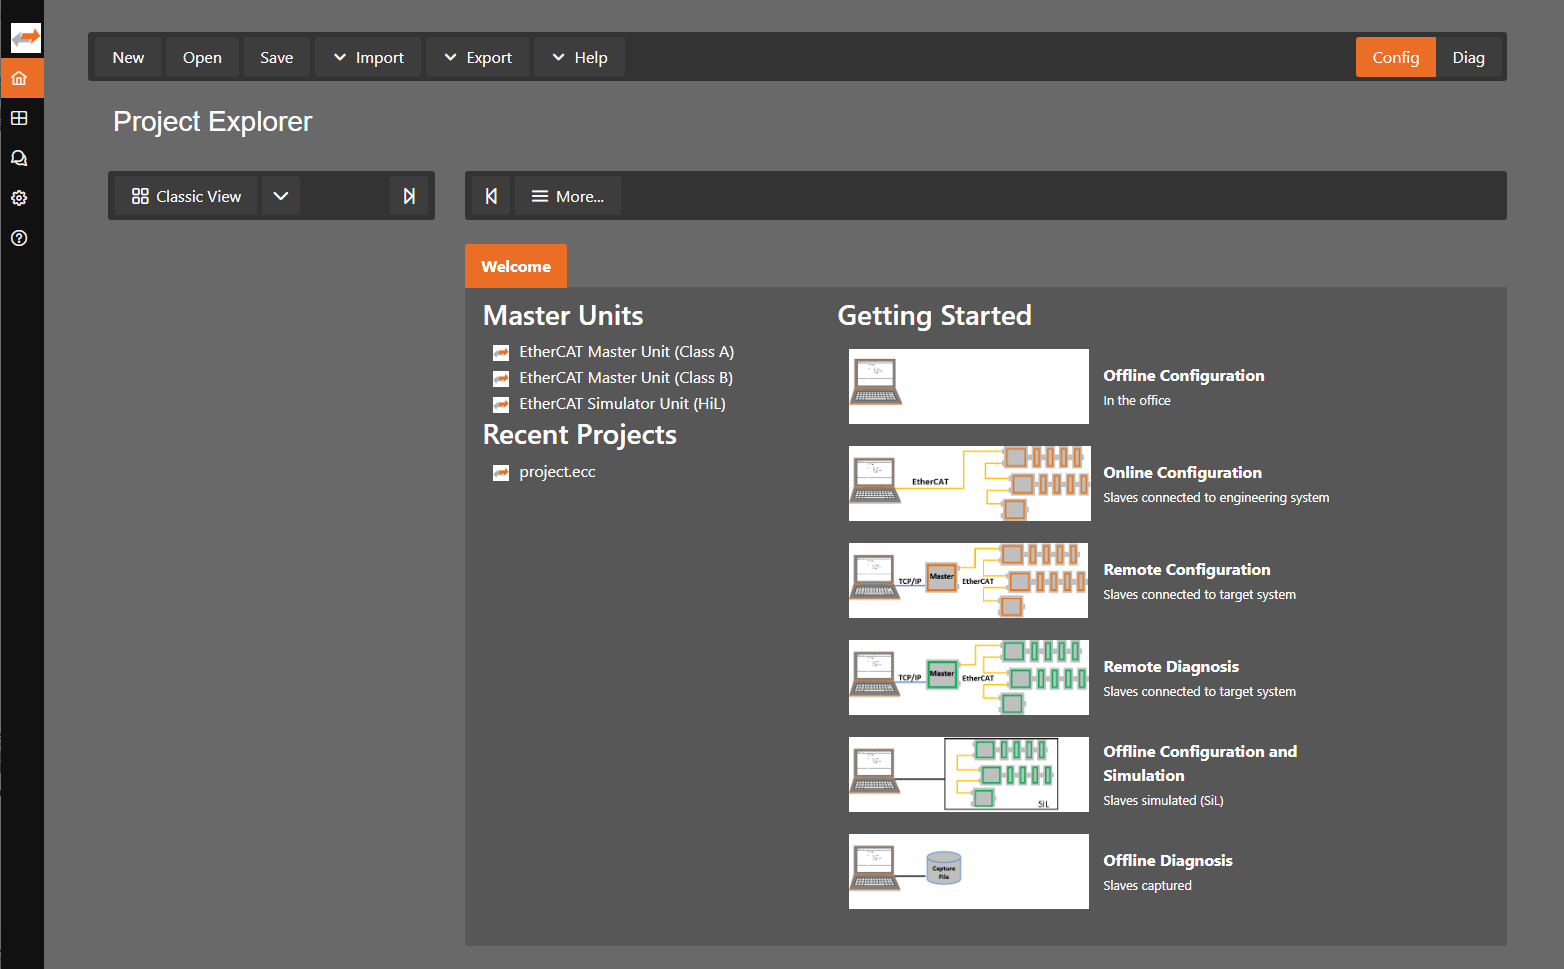Open the More... menu button
This screenshot has height=969, width=1564.
(568, 196)
